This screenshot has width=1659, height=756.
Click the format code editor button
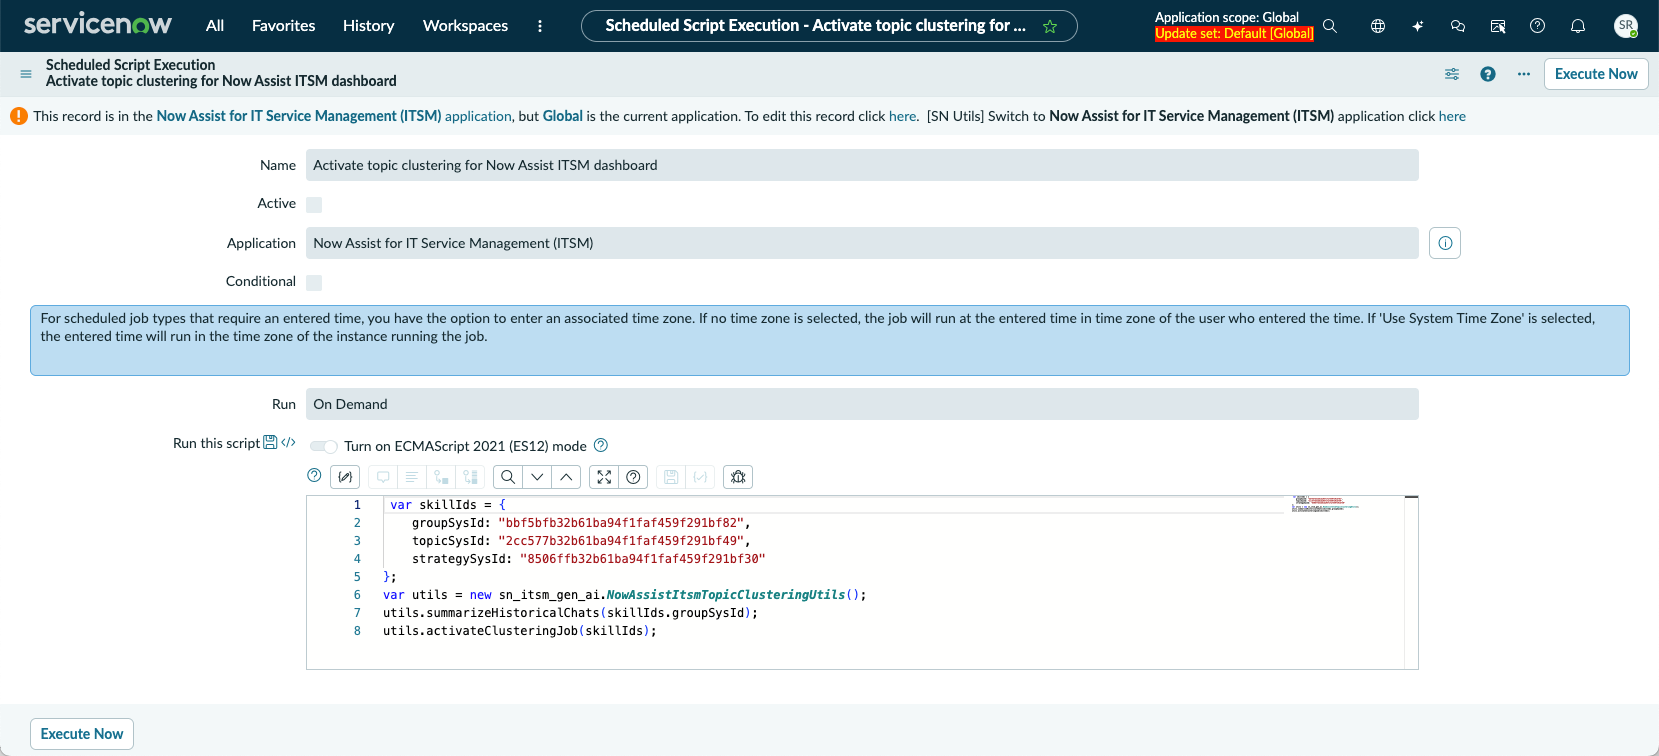[411, 477]
